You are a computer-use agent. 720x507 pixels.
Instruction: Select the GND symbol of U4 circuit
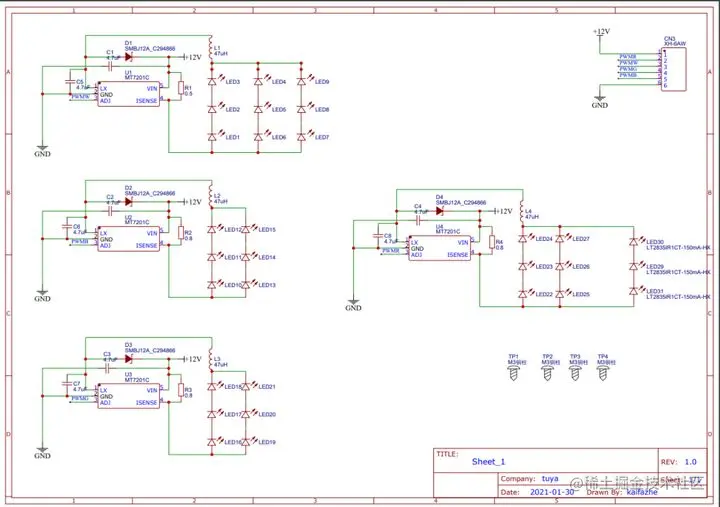[x=353, y=304]
